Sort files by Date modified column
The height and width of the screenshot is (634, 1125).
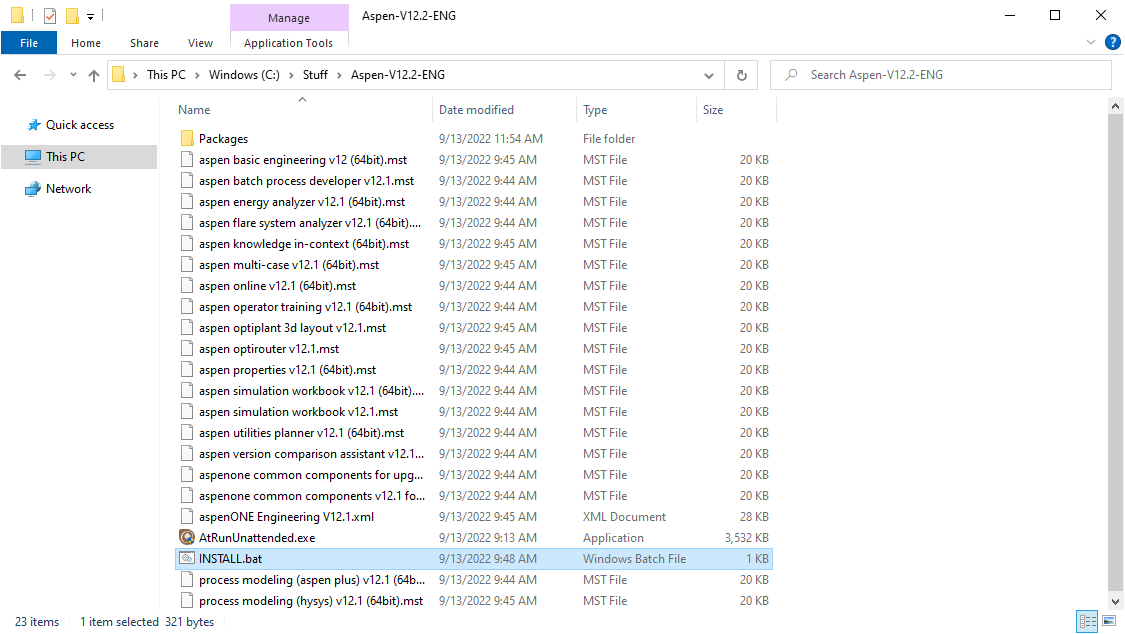(x=476, y=110)
